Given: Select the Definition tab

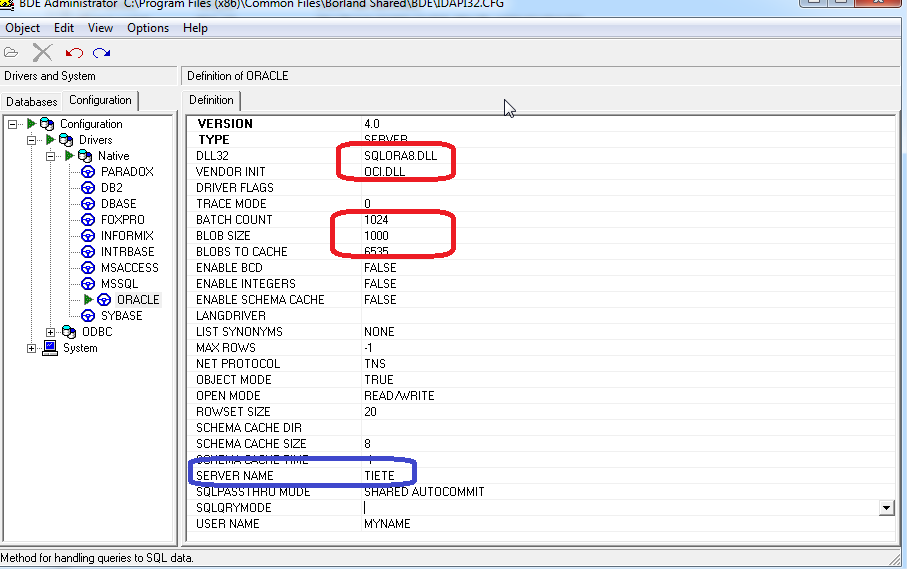Looking at the screenshot, I should [x=211, y=100].
